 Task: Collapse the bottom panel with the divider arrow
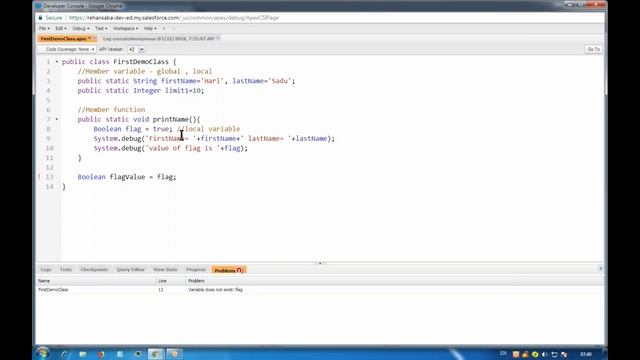[x=320, y=263]
